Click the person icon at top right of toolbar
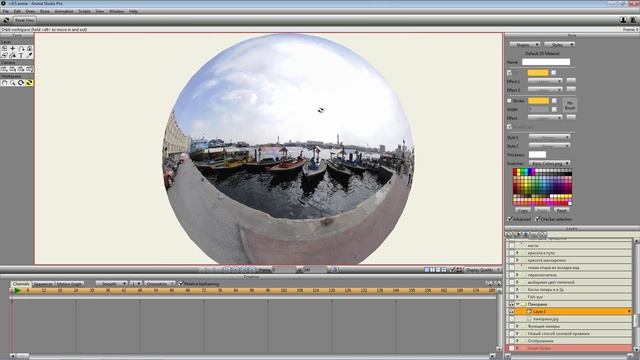 tap(623, 20)
